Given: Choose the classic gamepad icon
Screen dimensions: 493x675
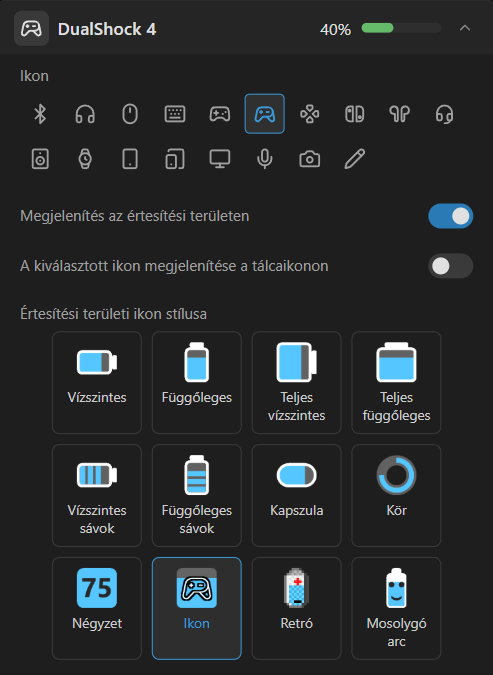Looking at the screenshot, I should click(x=220, y=114).
